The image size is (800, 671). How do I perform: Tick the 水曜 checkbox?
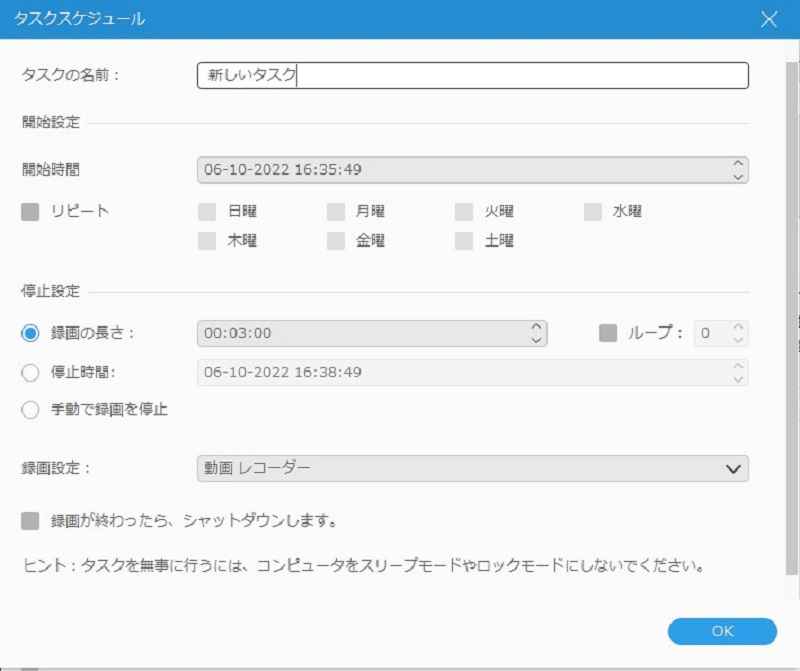click(592, 211)
